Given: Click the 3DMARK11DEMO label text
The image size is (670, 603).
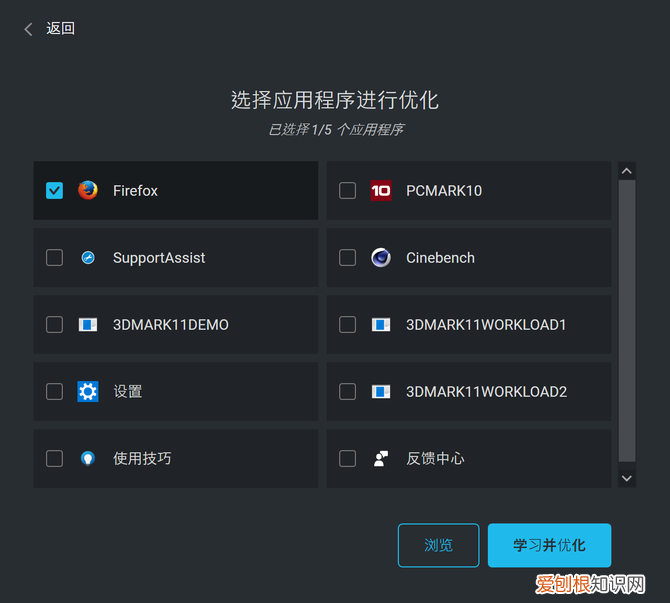Looking at the screenshot, I should [x=171, y=325].
